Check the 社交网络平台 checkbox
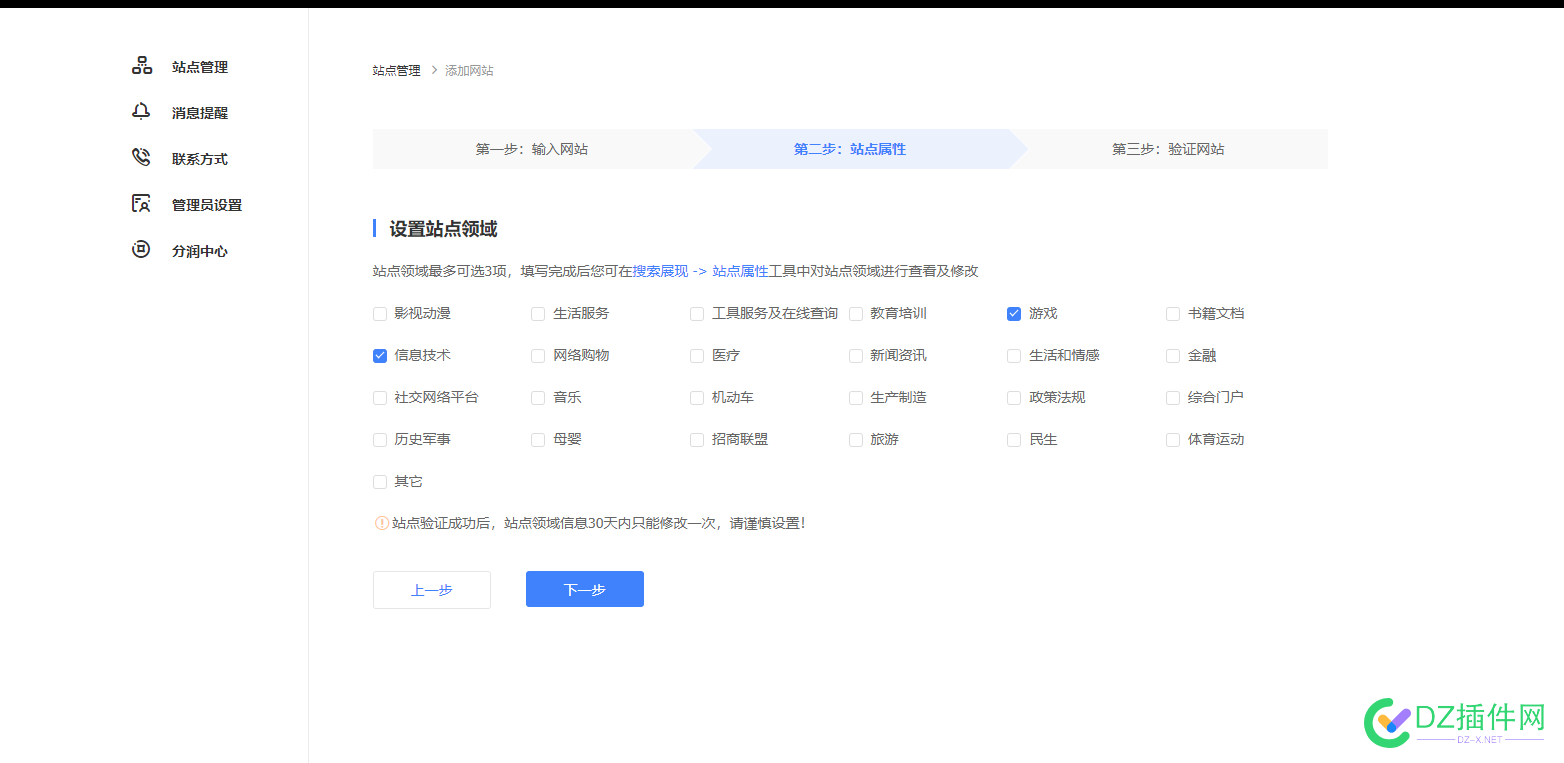This screenshot has width=1564, height=763. 380,398
